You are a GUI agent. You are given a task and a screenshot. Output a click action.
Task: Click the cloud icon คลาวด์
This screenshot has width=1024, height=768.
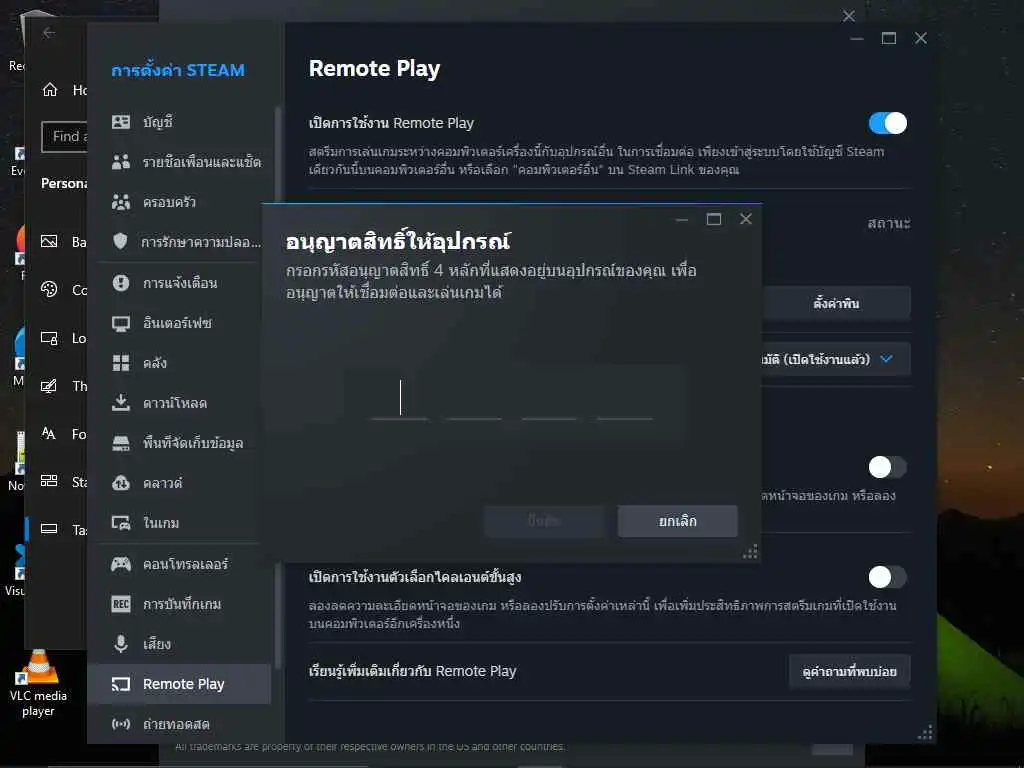pyautogui.click(x=121, y=483)
